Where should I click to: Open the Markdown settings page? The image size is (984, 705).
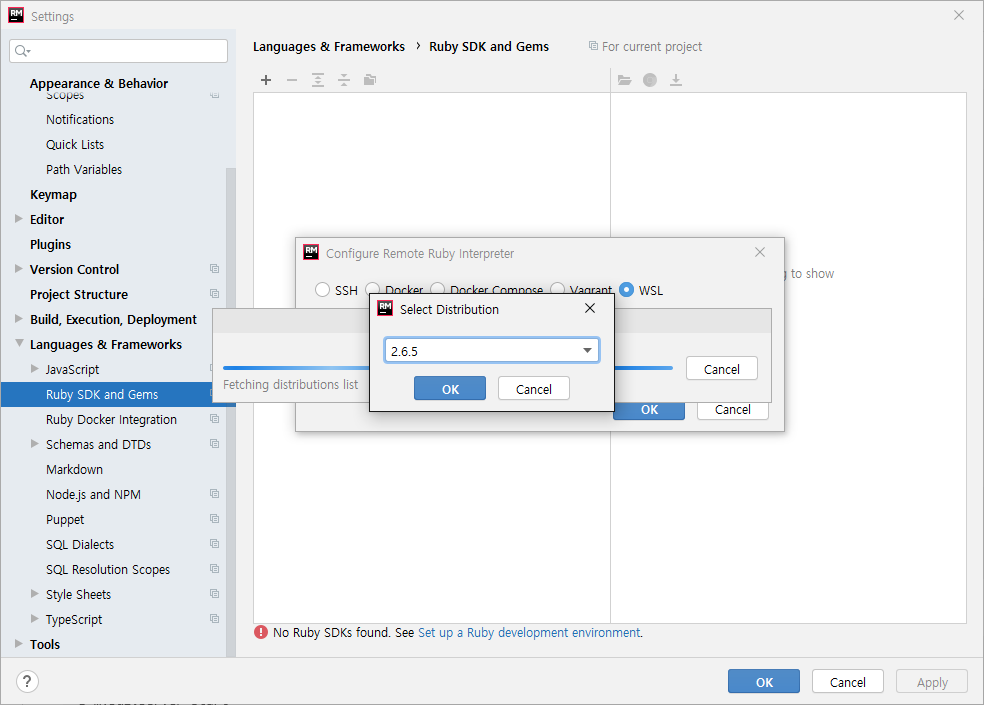click(74, 469)
